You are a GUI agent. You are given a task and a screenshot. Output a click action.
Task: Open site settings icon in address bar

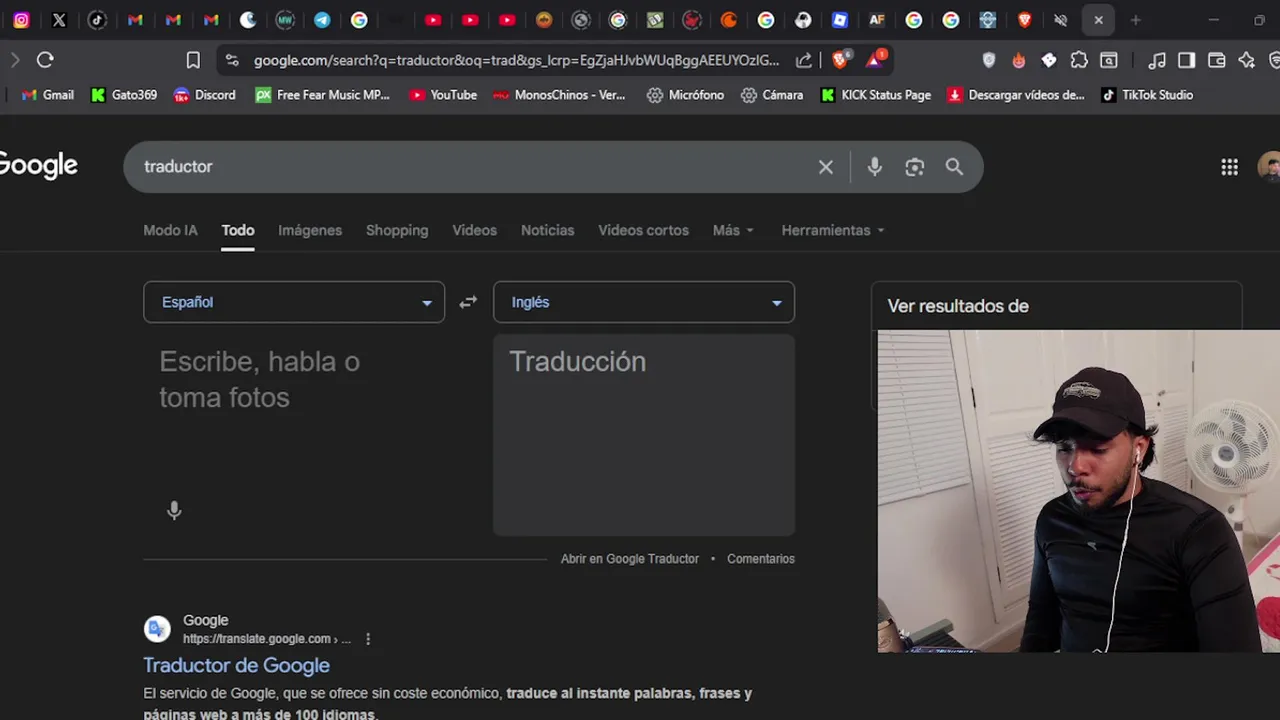232,60
